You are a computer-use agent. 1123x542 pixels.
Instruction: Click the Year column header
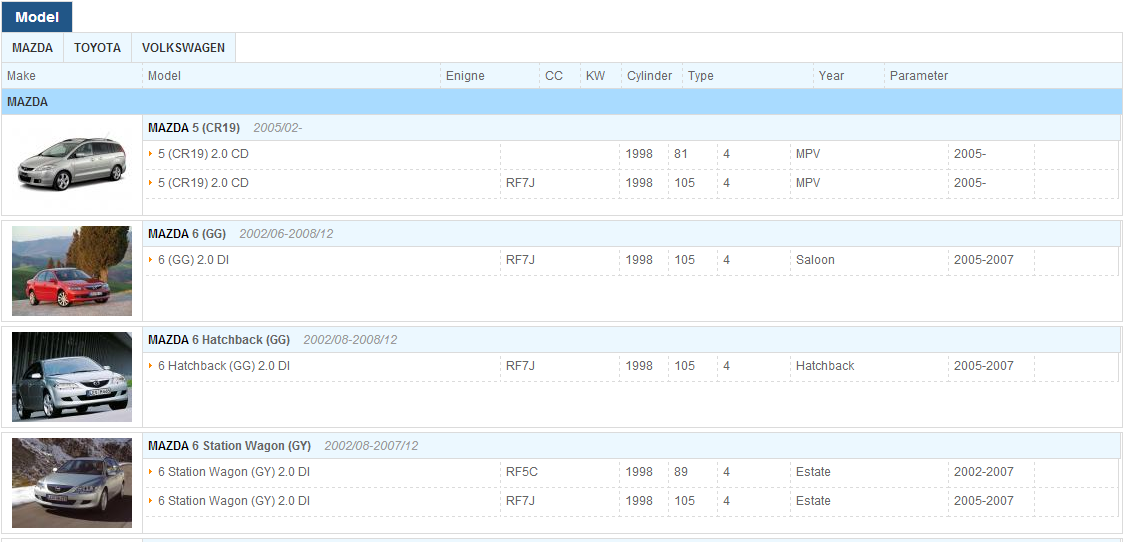tap(849, 76)
